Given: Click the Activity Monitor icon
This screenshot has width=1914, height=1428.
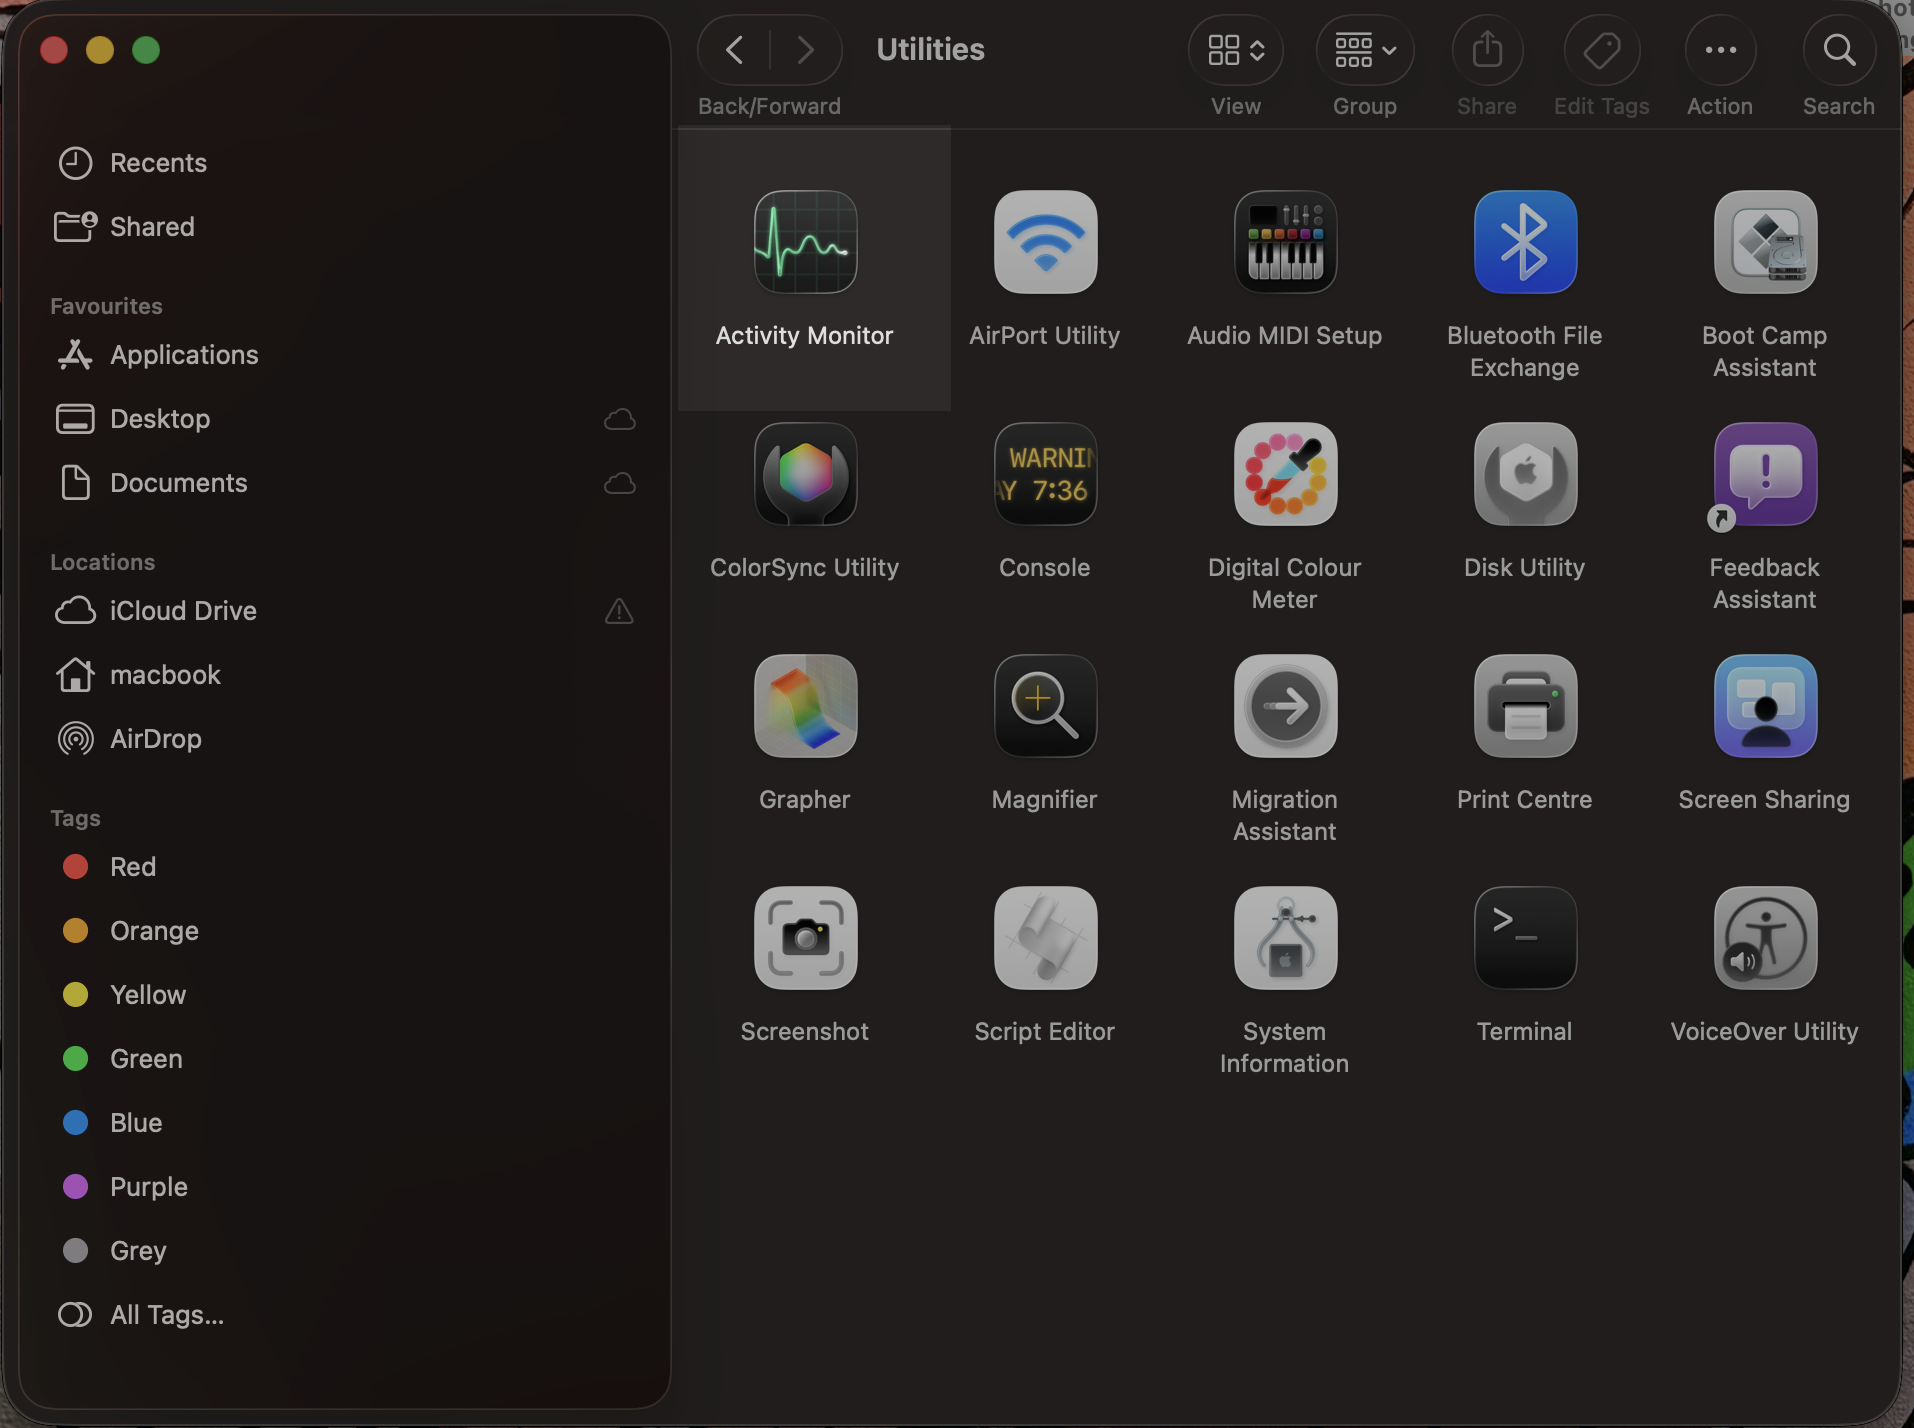Looking at the screenshot, I should [805, 243].
